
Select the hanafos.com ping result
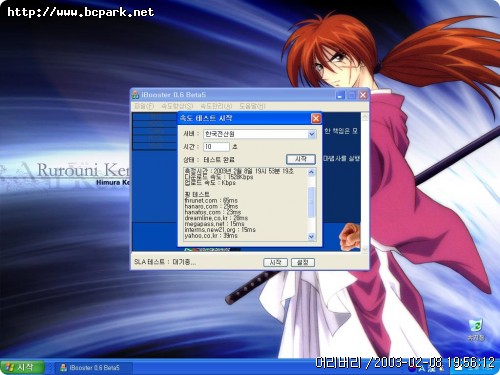(x=213, y=212)
